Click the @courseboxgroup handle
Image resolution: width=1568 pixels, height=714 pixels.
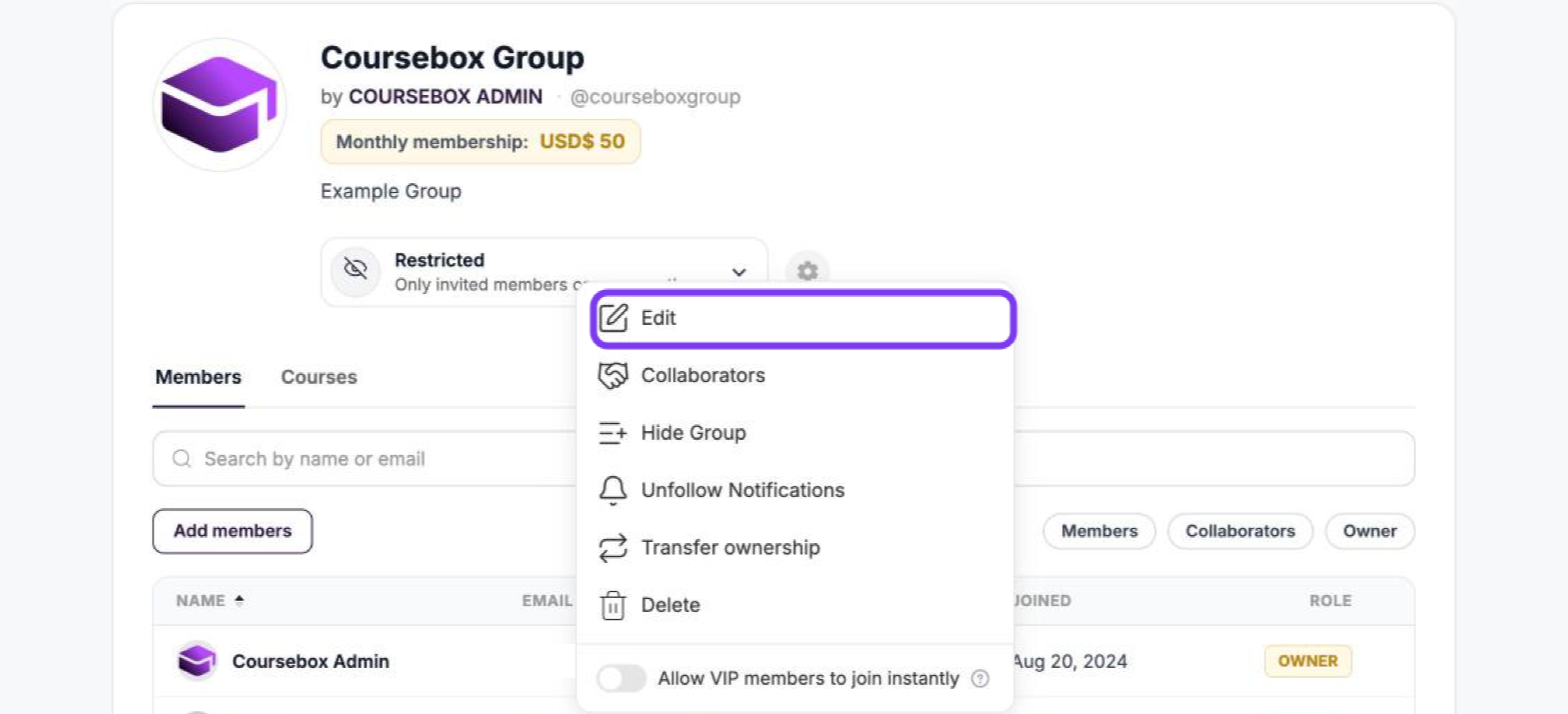(x=655, y=97)
